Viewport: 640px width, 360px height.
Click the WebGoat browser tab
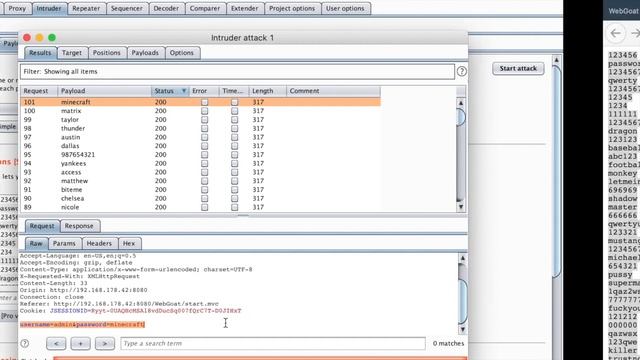click(623, 11)
